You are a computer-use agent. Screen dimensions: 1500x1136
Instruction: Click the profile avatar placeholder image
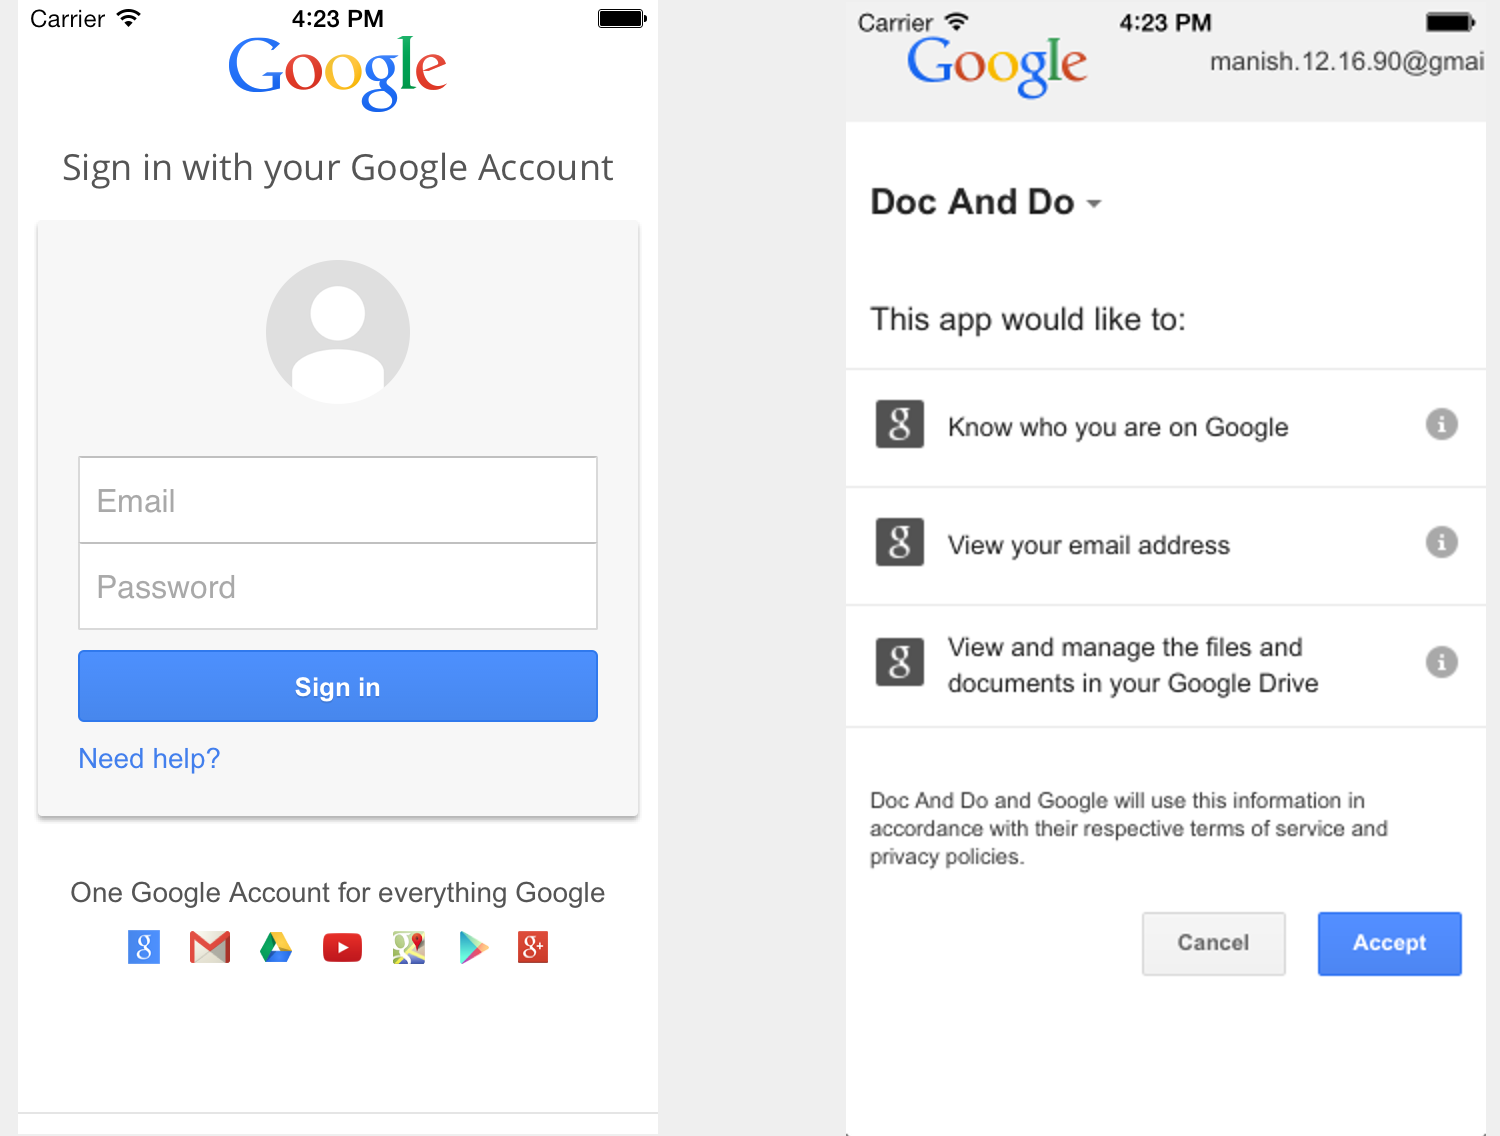point(338,332)
